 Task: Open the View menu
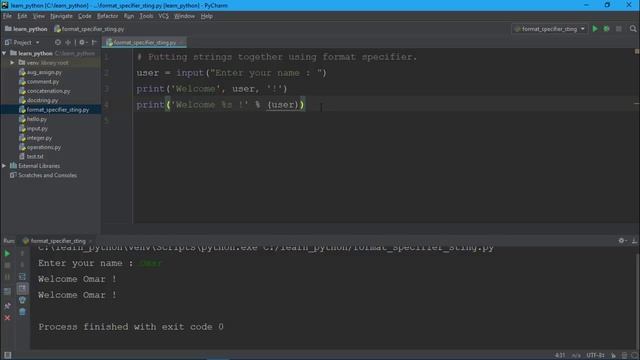[39, 16]
